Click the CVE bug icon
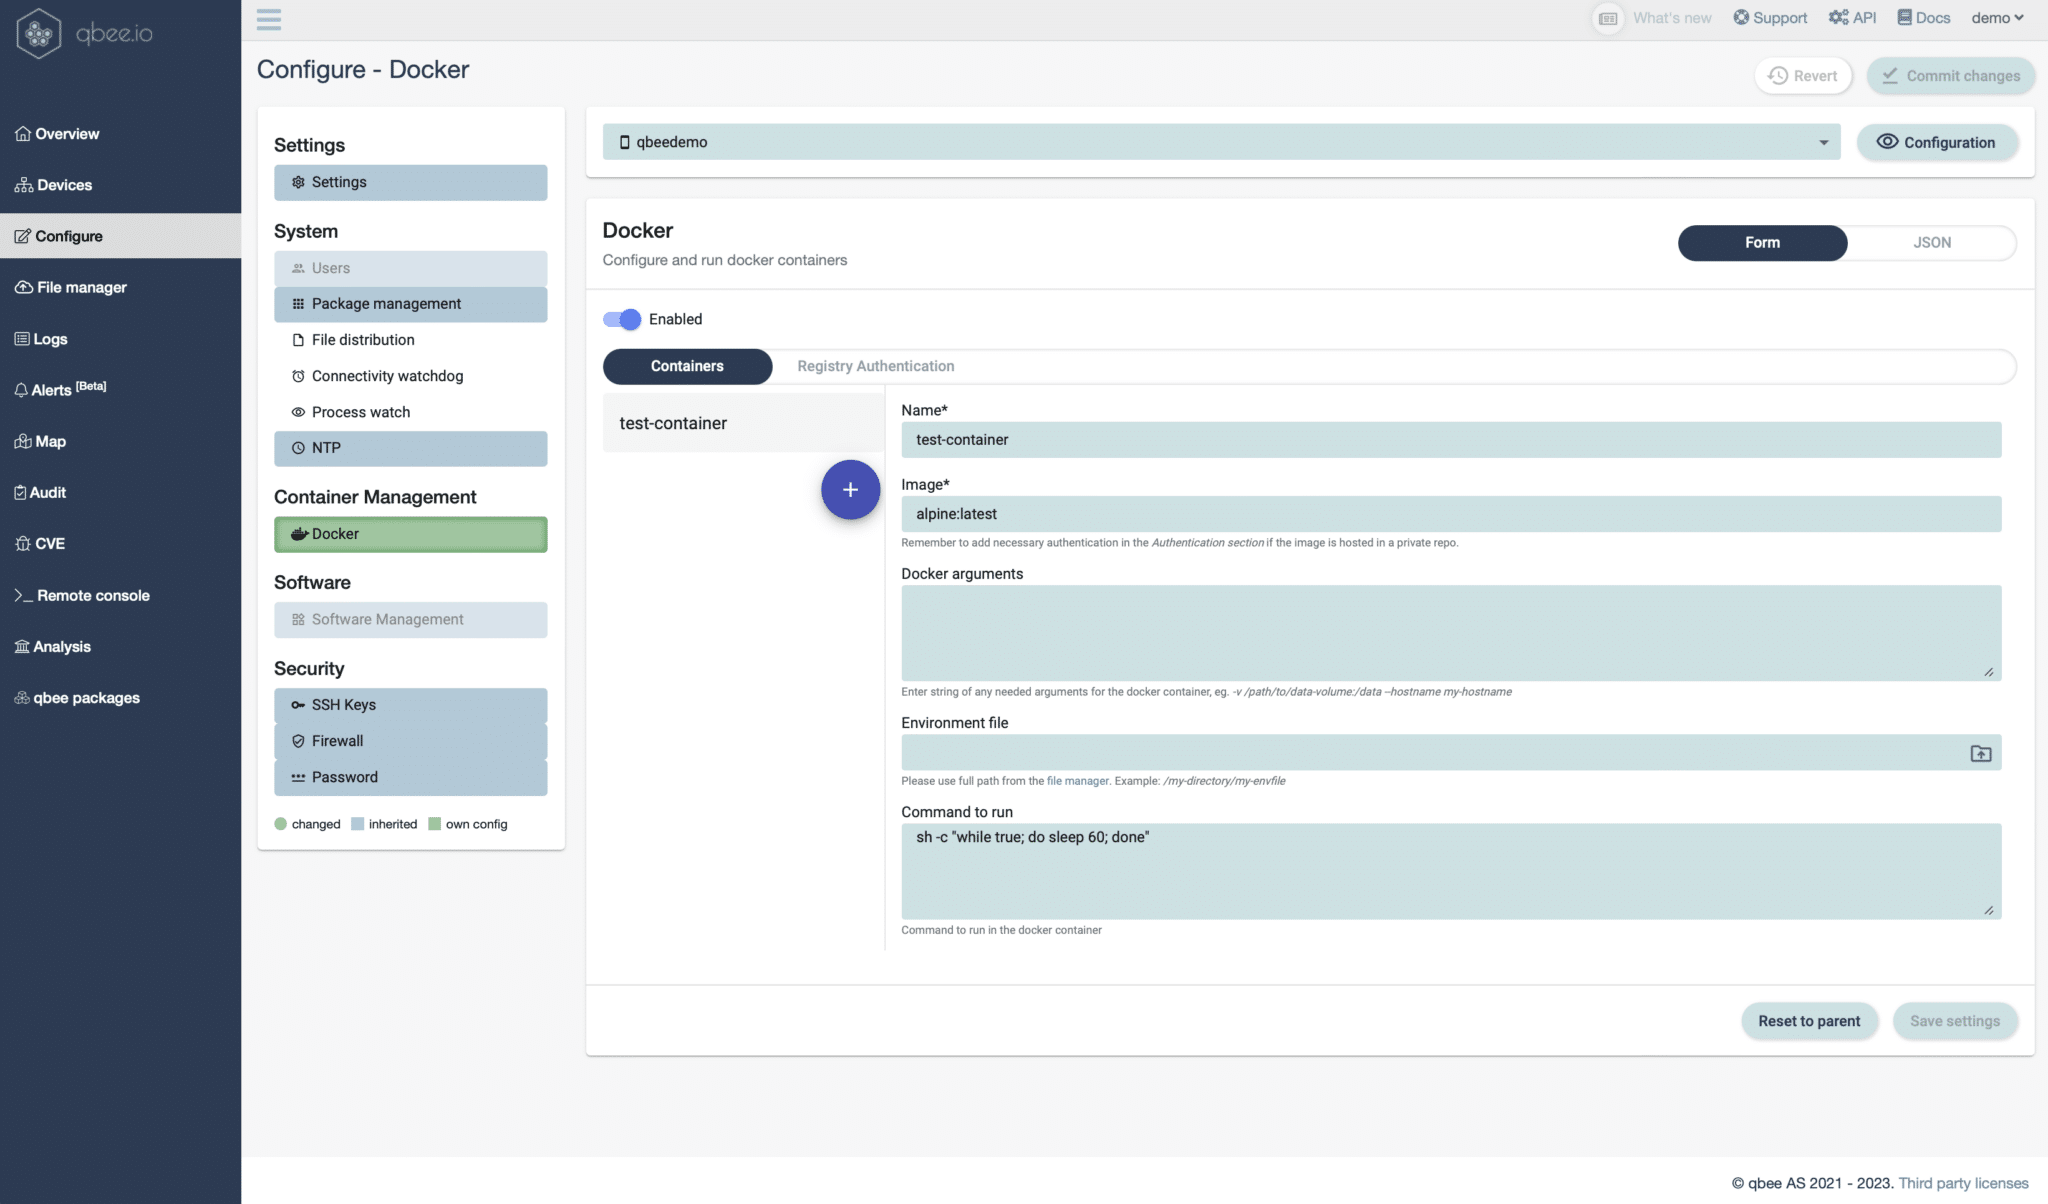The width and height of the screenshot is (2048, 1204). (x=22, y=543)
